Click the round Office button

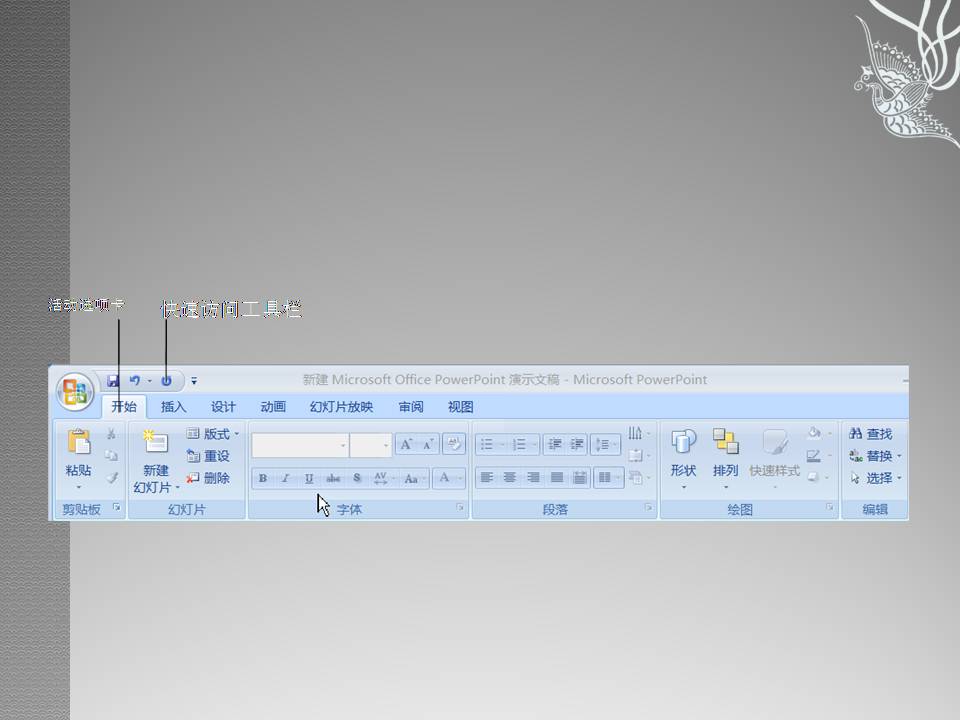75,391
